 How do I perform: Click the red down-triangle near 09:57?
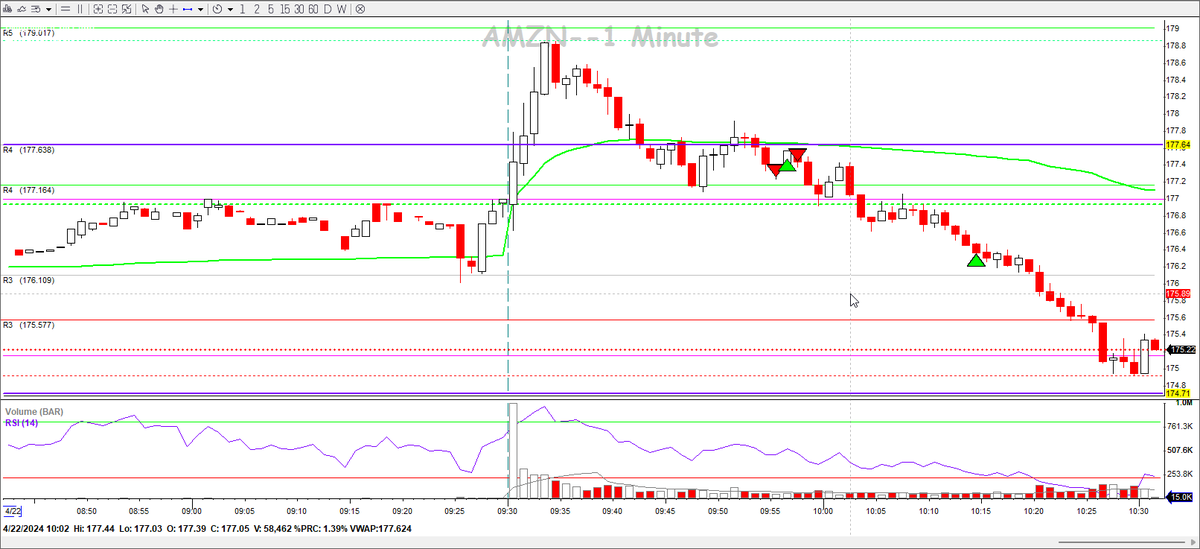pyautogui.click(x=797, y=155)
